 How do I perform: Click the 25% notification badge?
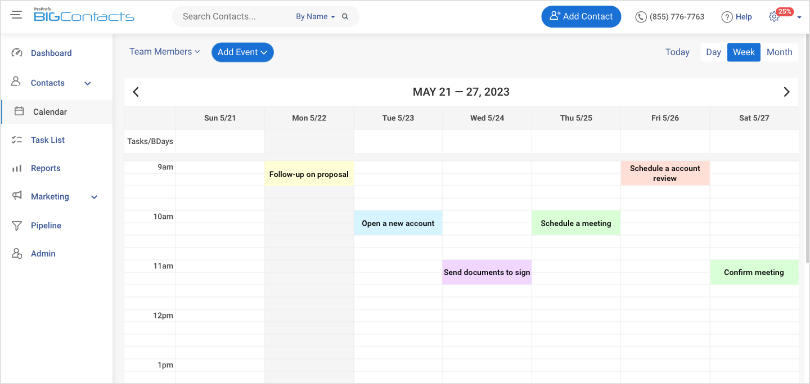point(785,11)
